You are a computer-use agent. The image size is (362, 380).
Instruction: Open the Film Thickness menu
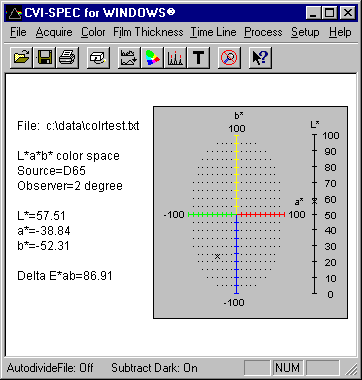pyautogui.click(x=148, y=32)
